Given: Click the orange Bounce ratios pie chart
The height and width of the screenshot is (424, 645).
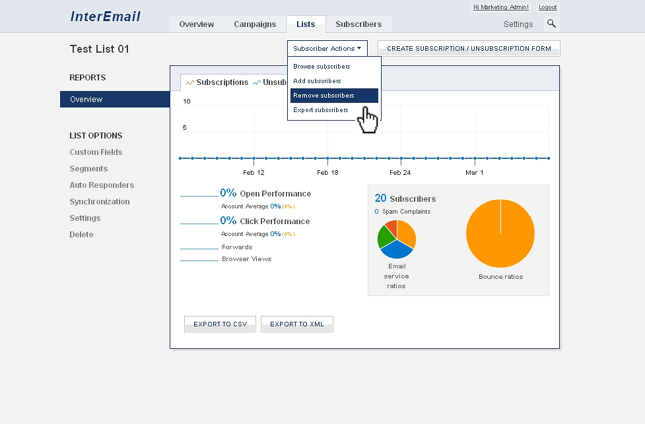Looking at the screenshot, I should point(500,233).
